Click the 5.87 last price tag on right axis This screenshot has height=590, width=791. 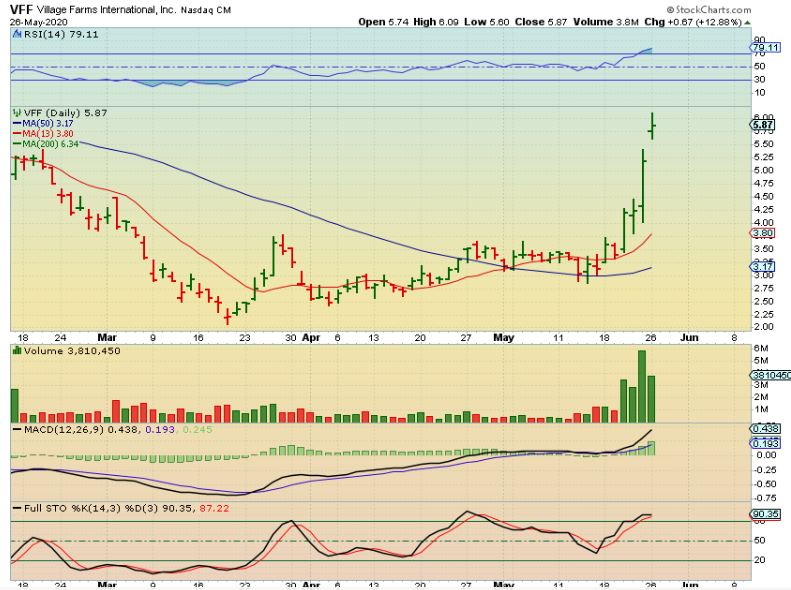tap(763, 125)
